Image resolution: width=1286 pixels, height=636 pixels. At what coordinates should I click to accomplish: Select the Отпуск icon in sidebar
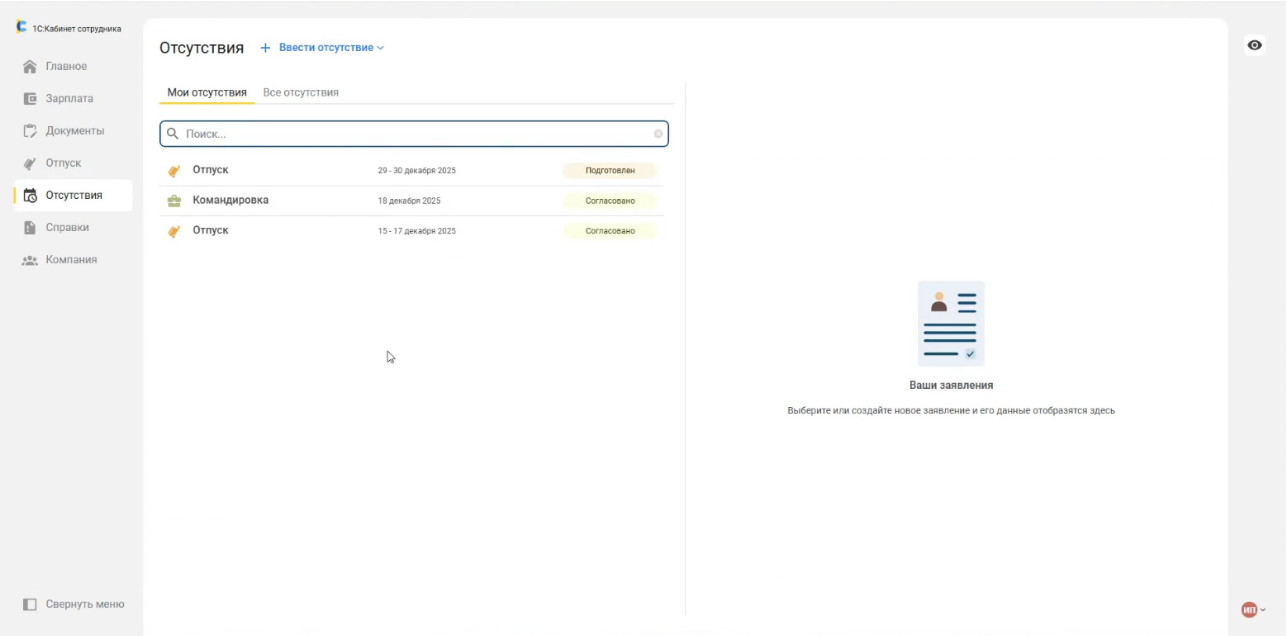(x=30, y=163)
